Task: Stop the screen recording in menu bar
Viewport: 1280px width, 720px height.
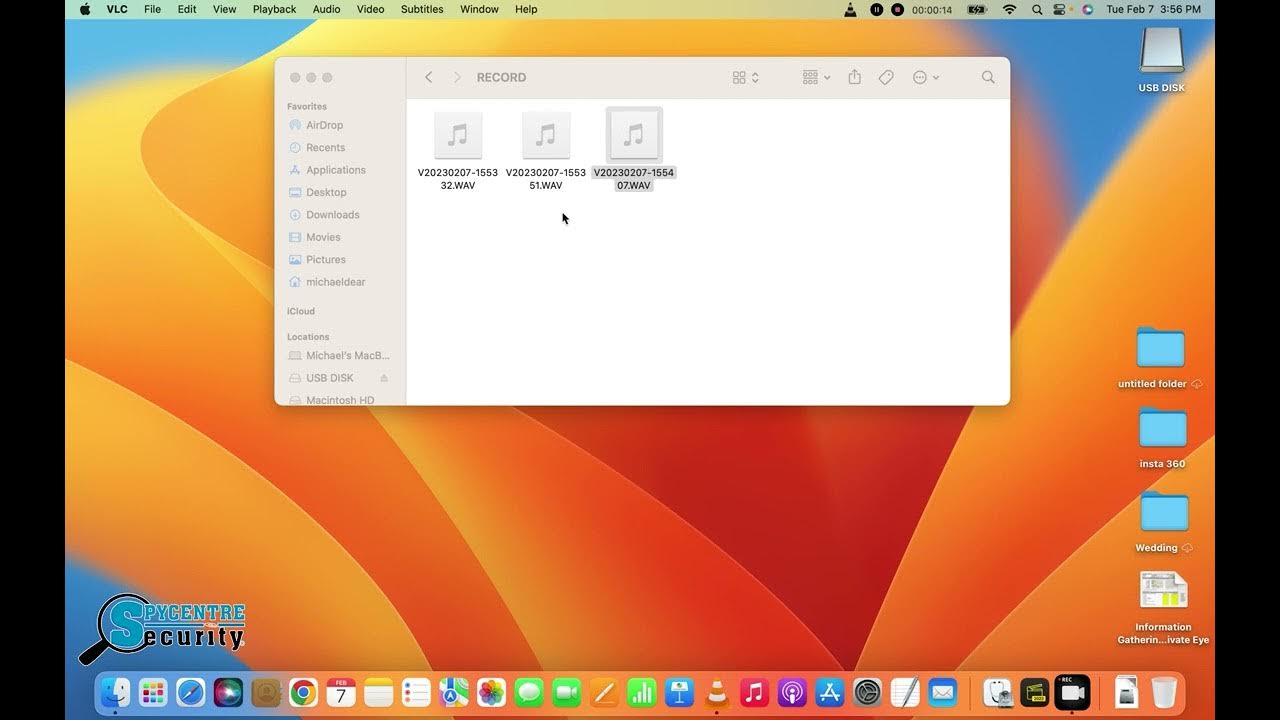Action: click(897, 9)
